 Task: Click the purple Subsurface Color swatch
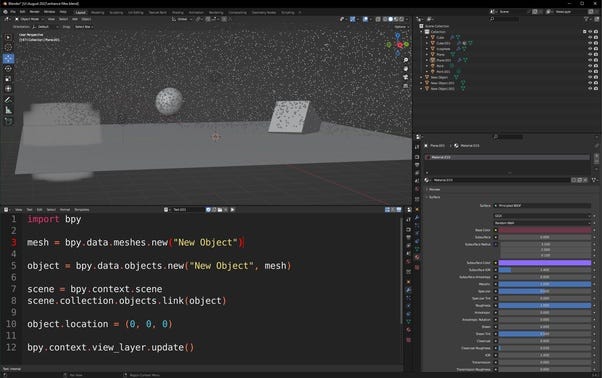[x=545, y=263]
